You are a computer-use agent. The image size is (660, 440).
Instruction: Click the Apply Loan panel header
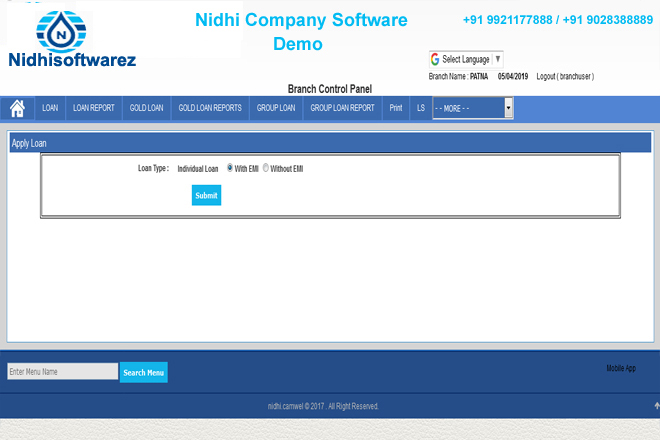pyautogui.click(x=330, y=143)
